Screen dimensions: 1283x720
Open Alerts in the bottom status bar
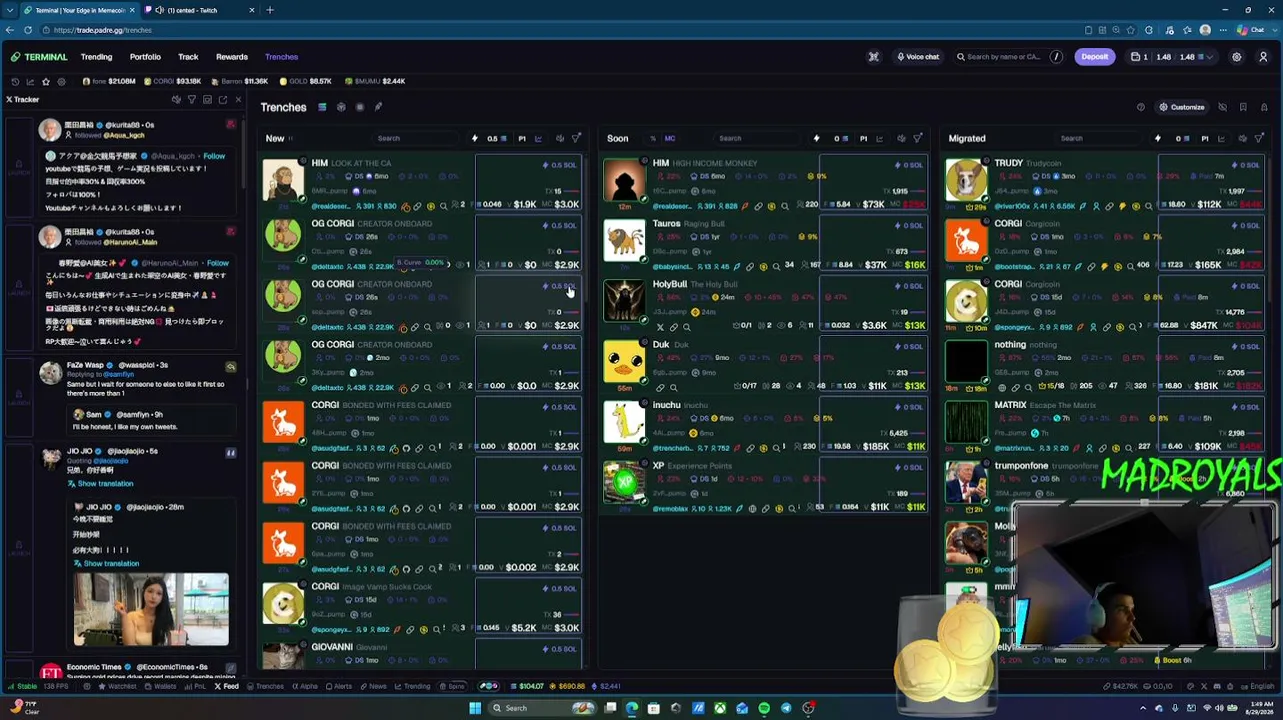click(338, 686)
